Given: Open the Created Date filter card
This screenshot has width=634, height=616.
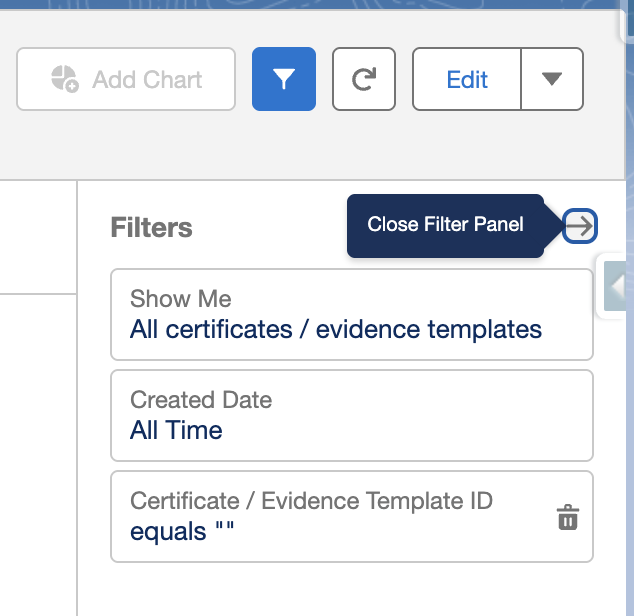Looking at the screenshot, I should 352,415.
